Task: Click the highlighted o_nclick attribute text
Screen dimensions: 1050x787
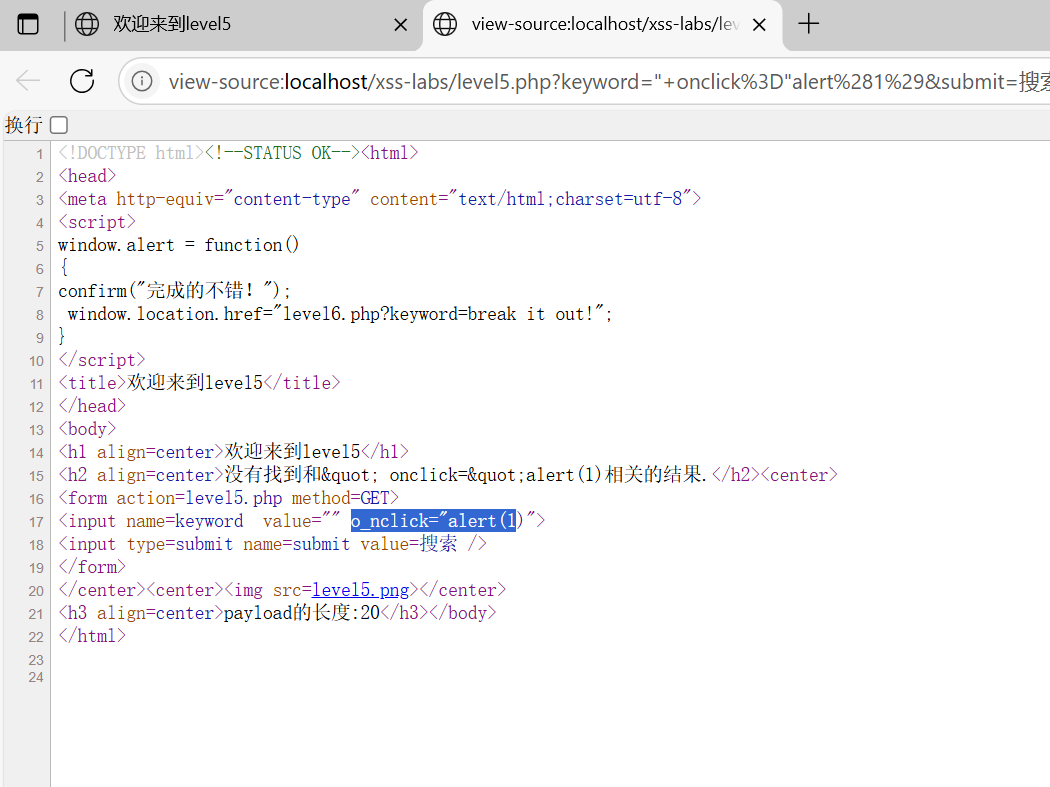Action: 433,520
